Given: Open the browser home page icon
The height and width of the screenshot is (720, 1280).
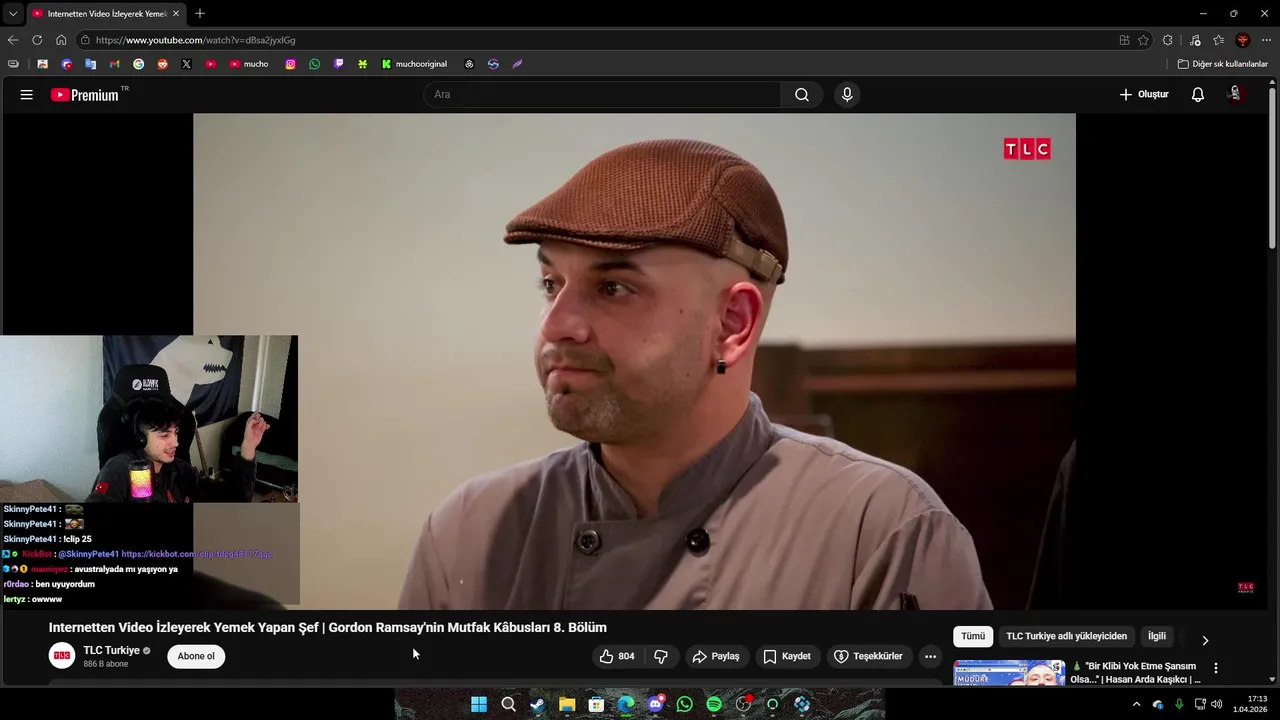Looking at the screenshot, I should click(x=61, y=40).
